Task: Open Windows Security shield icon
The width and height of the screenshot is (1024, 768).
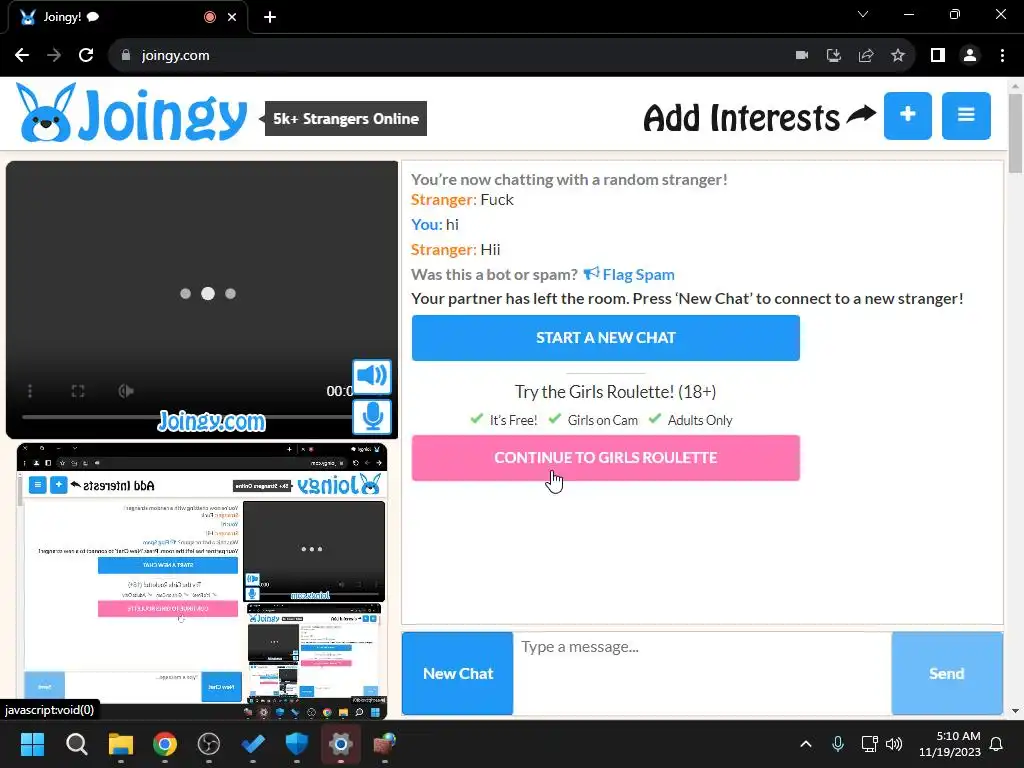Action: pyautogui.click(x=296, y=744)
